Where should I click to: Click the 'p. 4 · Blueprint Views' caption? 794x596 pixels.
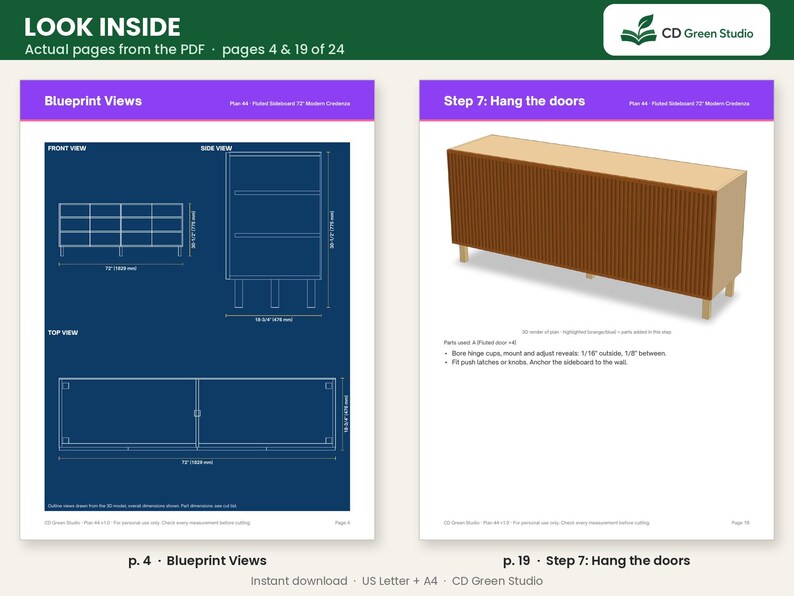(x=197, y=561)
